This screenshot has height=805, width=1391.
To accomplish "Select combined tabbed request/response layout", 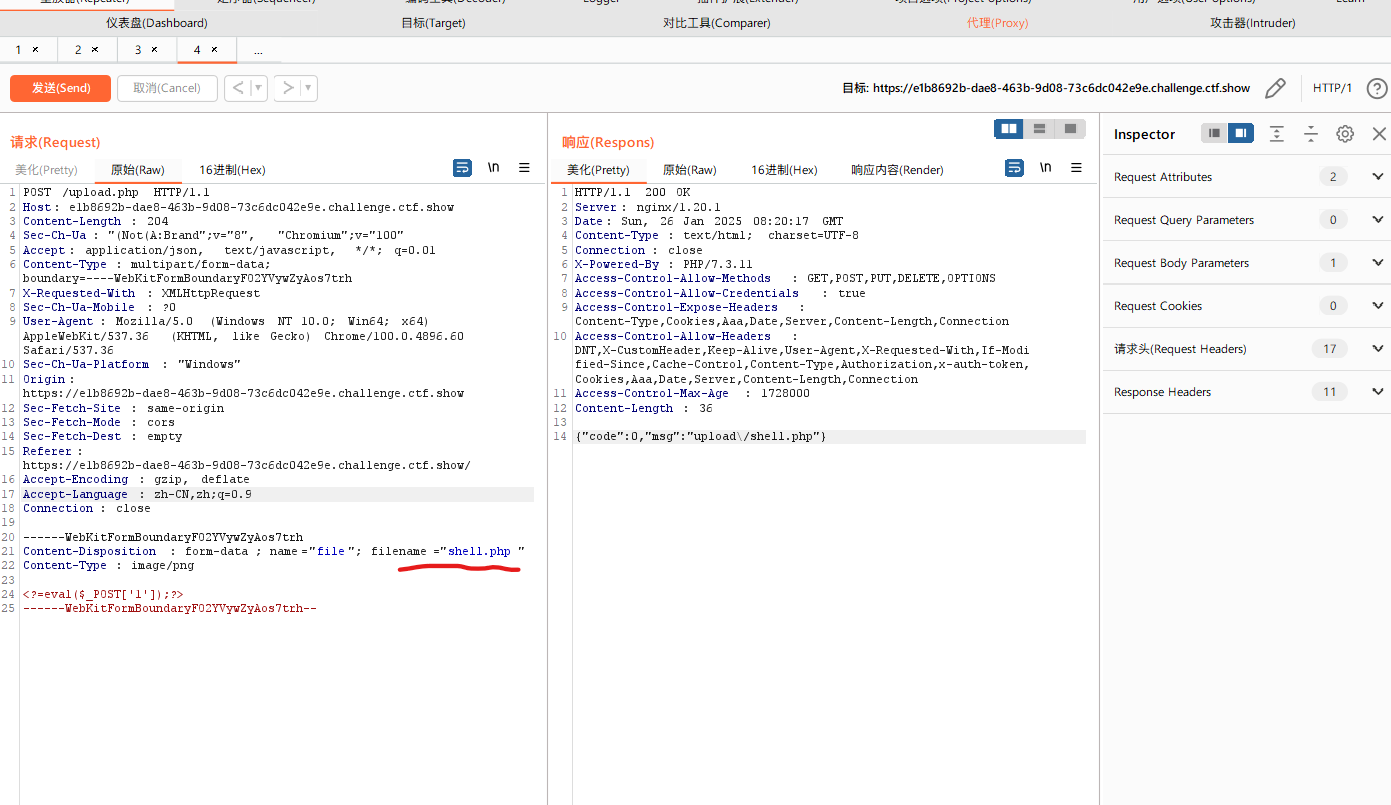I will click(1071, 128).
